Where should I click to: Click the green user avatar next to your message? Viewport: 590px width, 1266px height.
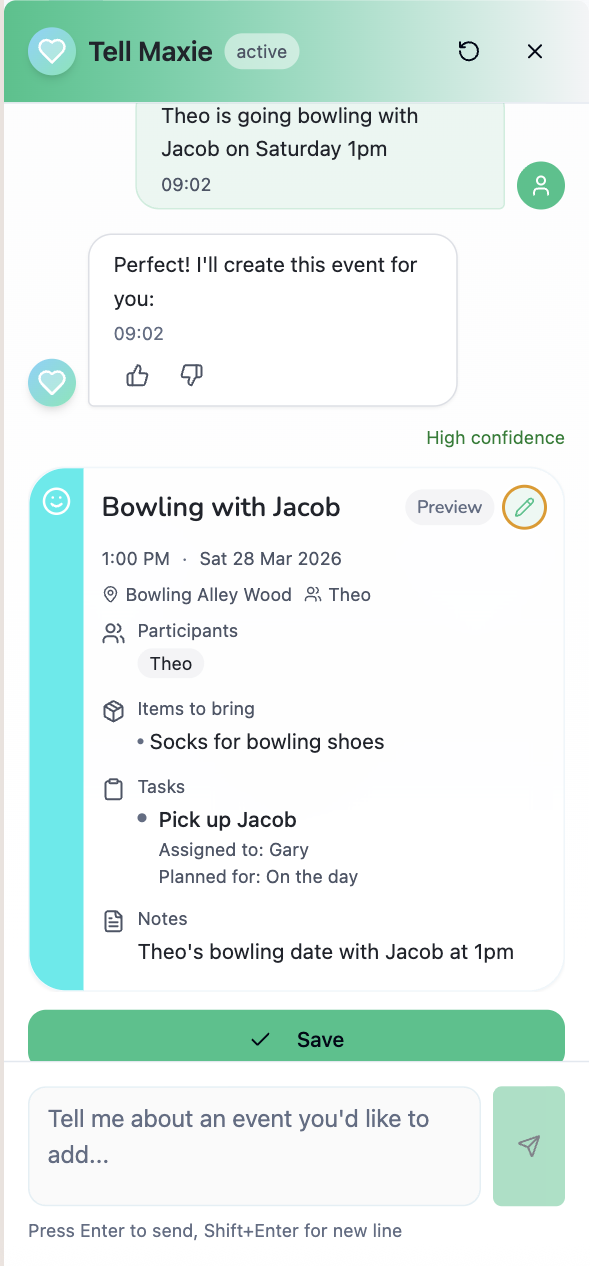point(541,186)
